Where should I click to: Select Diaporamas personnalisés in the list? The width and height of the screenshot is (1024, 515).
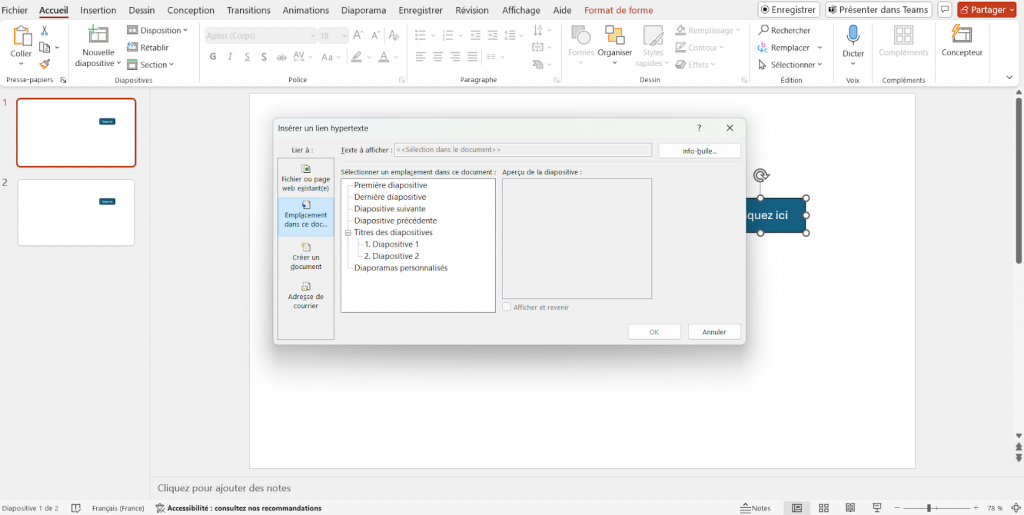point(401,268)
